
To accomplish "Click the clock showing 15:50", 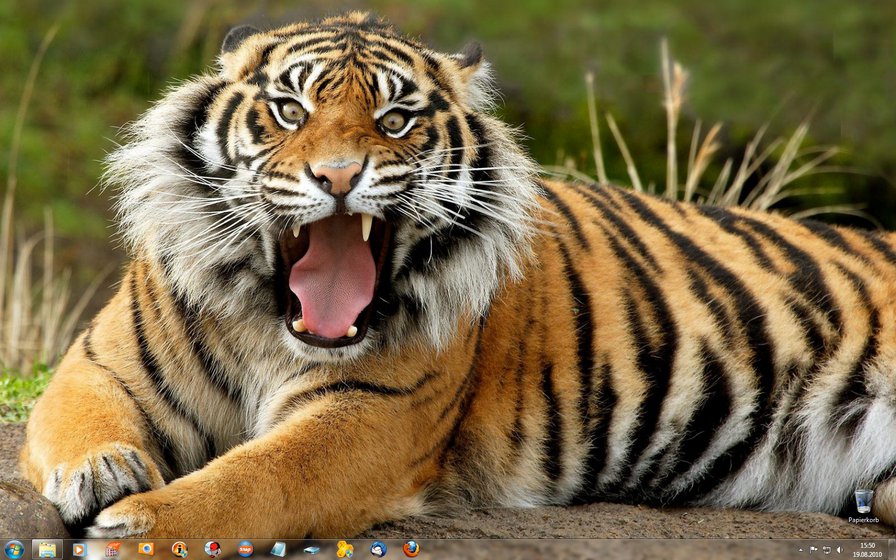I will click(867, 550).
